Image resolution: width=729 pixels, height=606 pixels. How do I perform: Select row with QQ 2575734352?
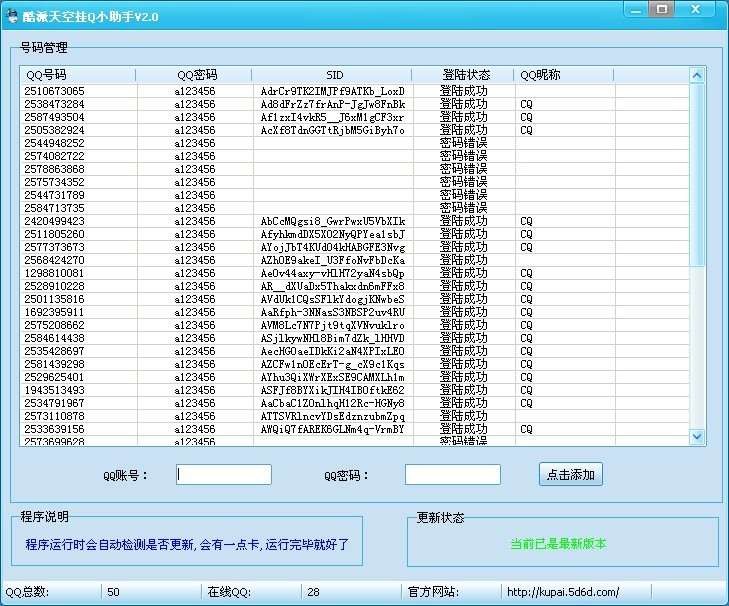coord(355,182)
